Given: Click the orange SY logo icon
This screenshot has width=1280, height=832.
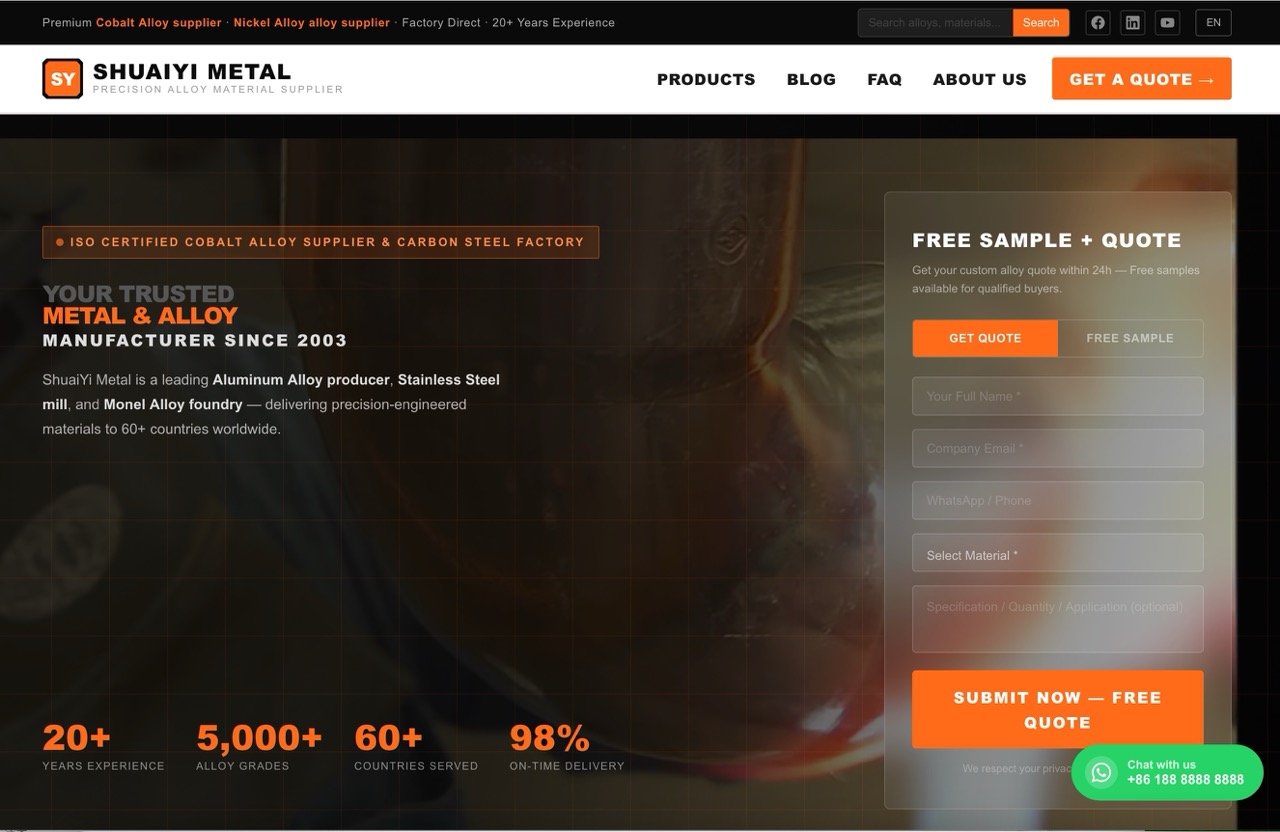Looking at the screenshot, I should pos(62,79).
